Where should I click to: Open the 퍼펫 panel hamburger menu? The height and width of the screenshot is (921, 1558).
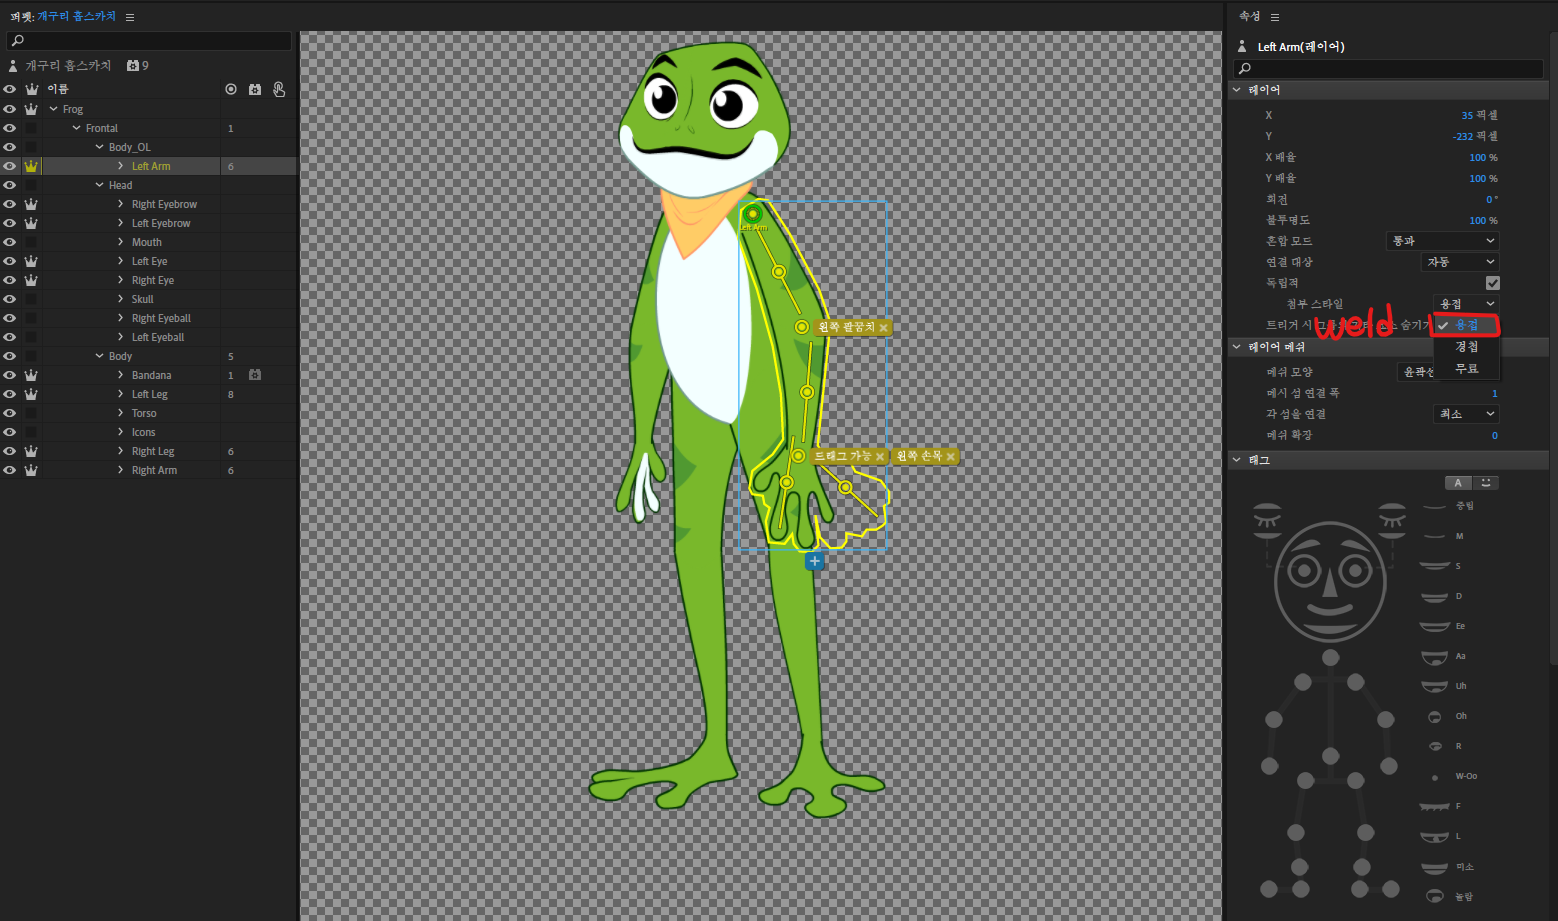[131, 16]
